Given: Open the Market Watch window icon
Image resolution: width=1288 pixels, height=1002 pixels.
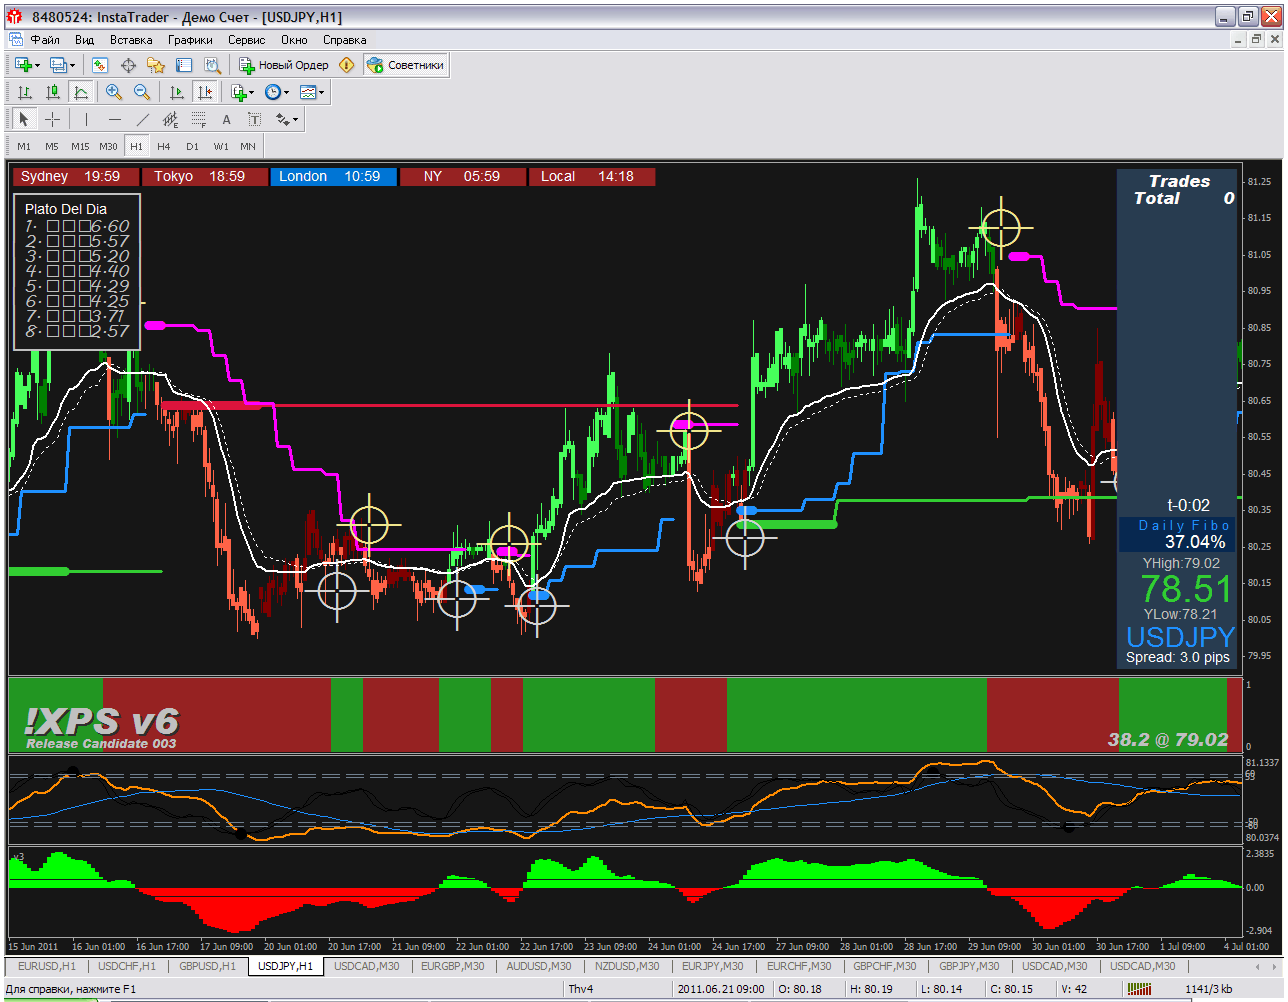Looking at the screenshot, I should point(100,65).
